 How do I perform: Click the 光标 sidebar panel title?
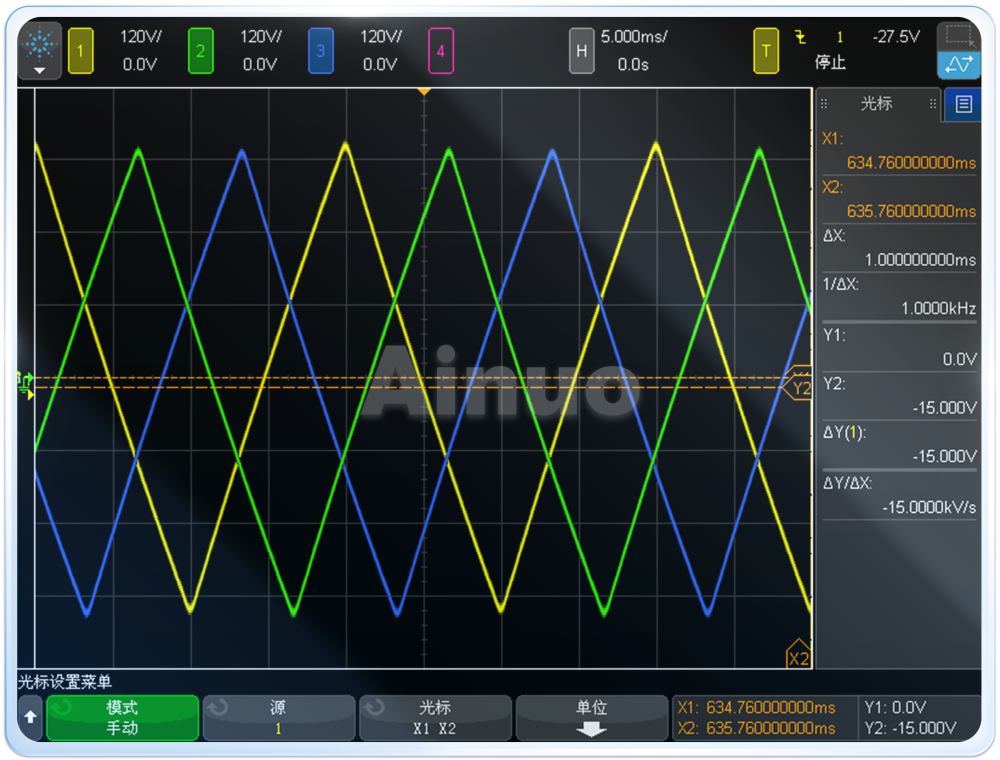(x=876, y=103)
